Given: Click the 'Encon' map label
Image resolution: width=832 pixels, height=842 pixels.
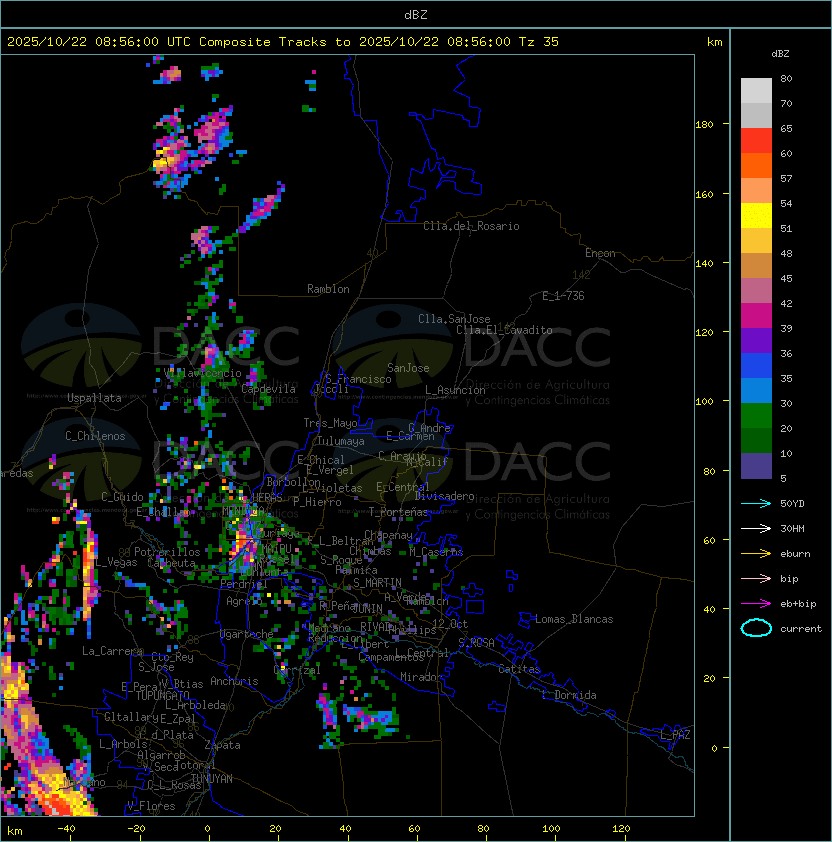Looking at the screenshot, I should [x=600, y=253].
